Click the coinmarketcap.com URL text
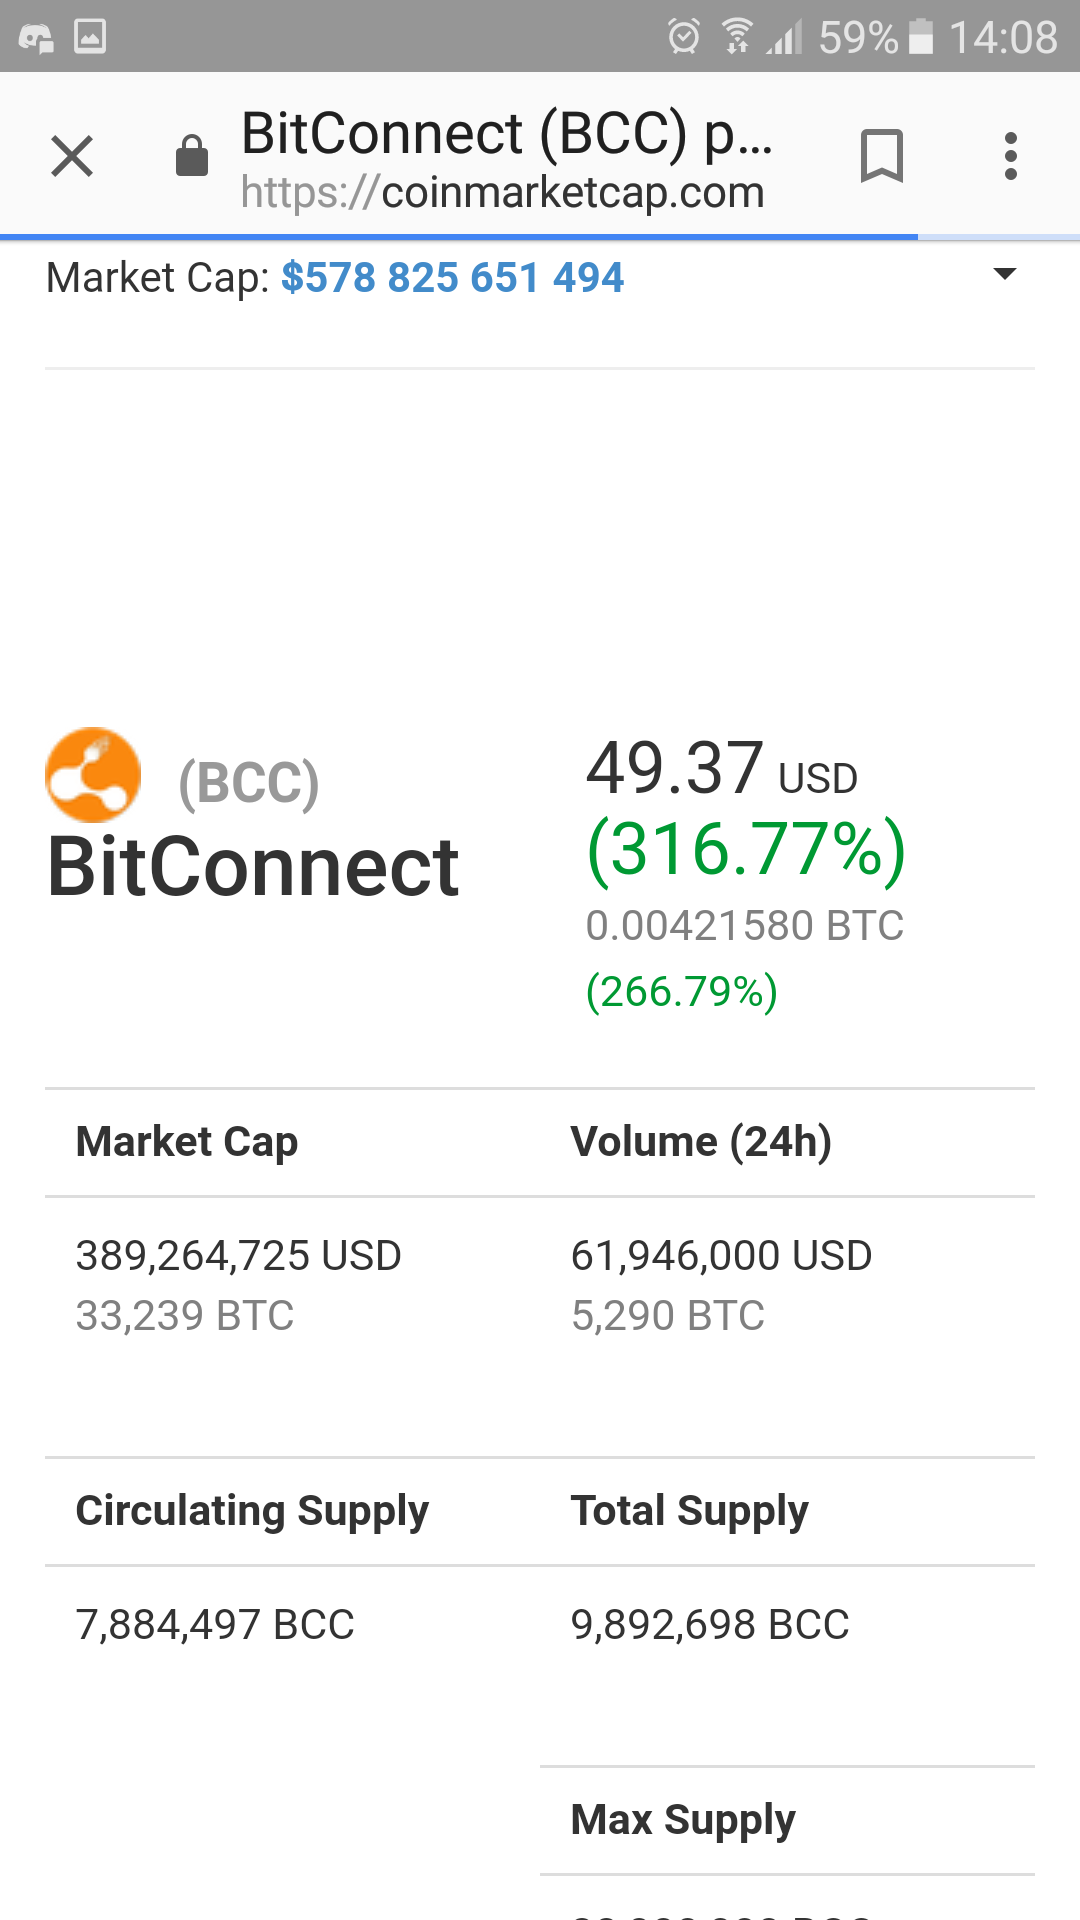The width and height of the screenshot is (1080, 1920). click(x=503, y=192)
